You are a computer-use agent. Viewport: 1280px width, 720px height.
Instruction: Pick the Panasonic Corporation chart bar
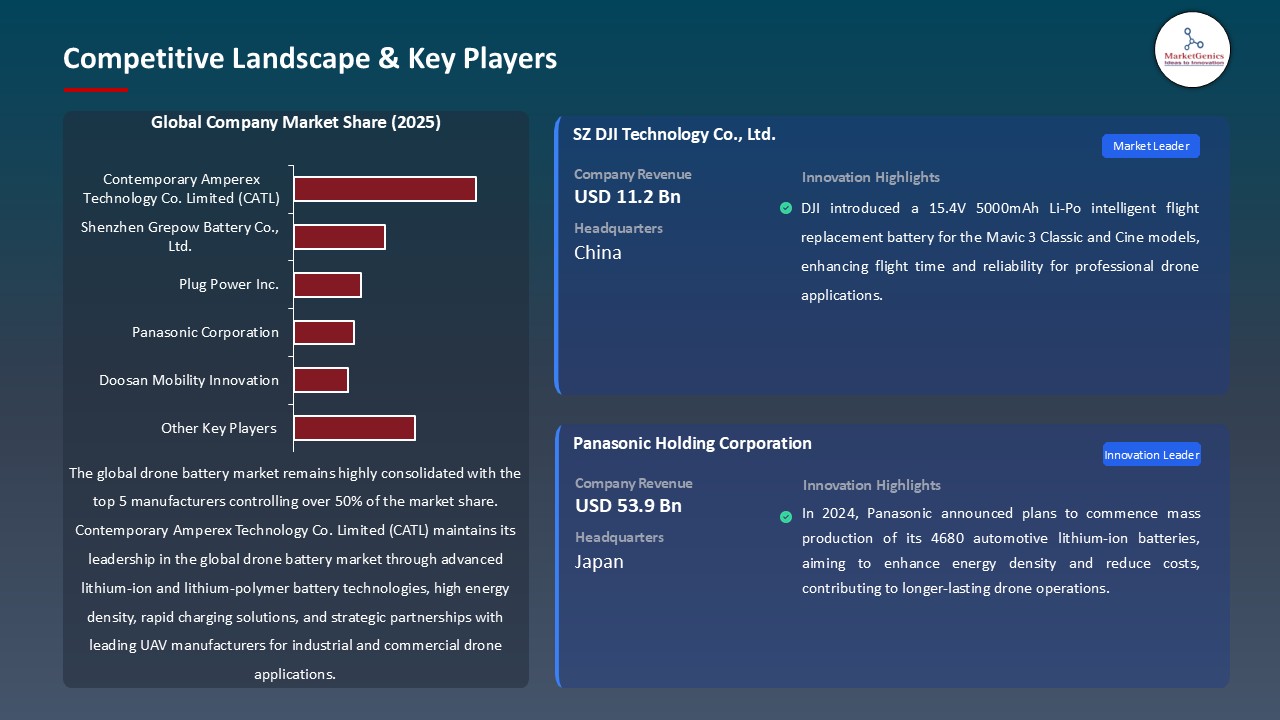pyautogui.click(x=324, y=332)
